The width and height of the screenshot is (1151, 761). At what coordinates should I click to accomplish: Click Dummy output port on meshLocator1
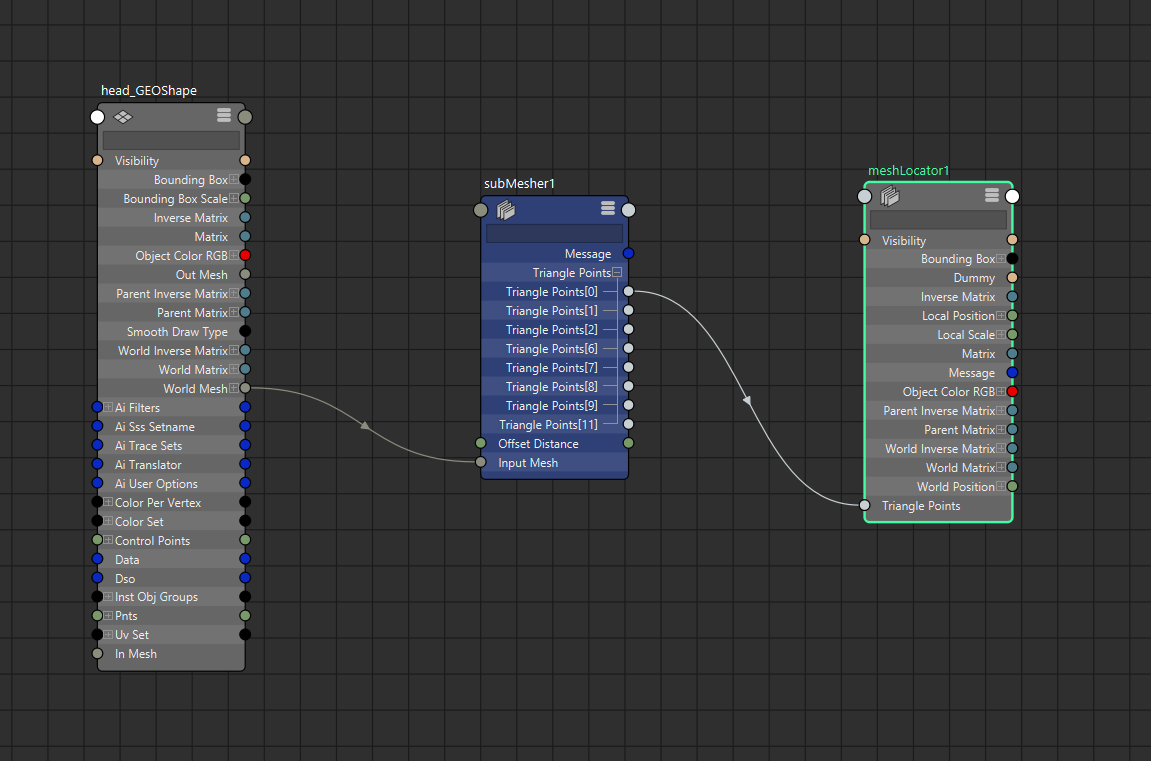[x=1012, y=277]
